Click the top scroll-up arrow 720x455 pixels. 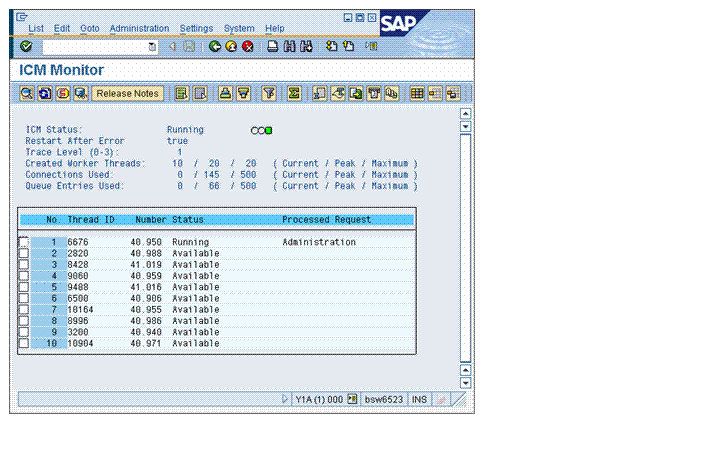point(465,113)
